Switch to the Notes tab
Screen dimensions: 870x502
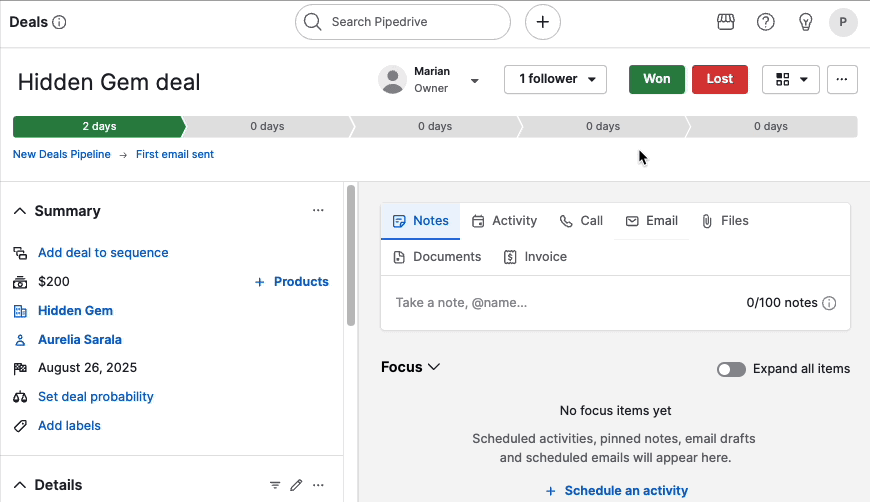pyautogui.click(x=420, y=221)
